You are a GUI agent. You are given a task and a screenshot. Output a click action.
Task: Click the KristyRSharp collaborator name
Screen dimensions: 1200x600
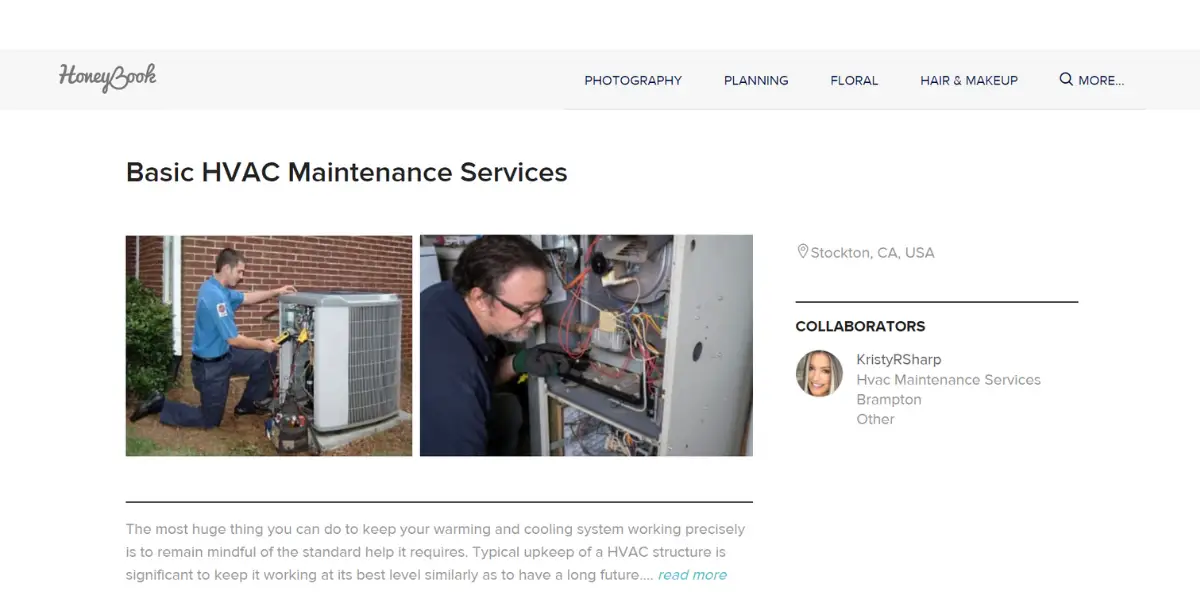click(899, 360)
